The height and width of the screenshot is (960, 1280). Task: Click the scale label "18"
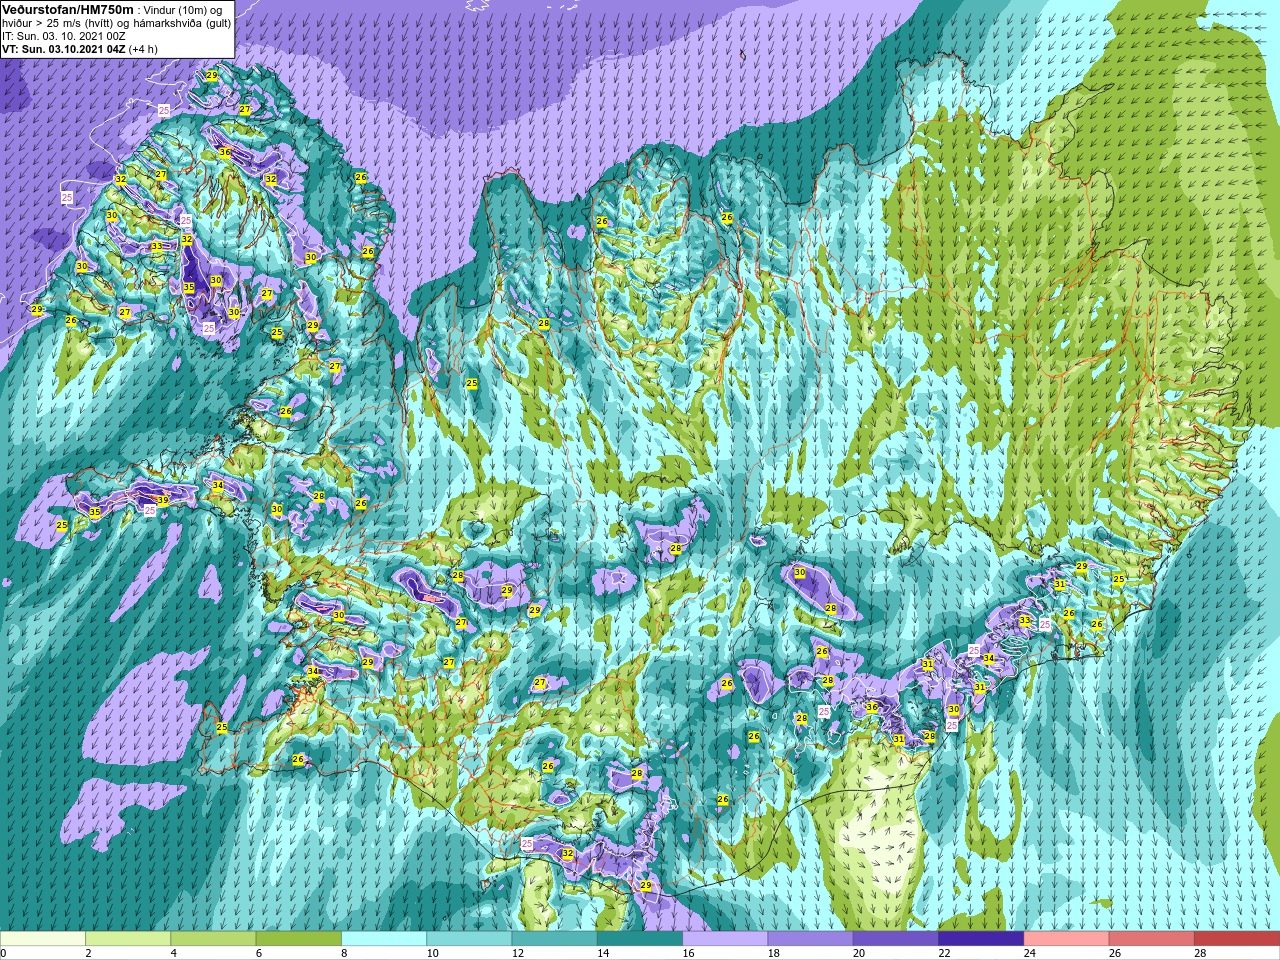pyautogui.click(x=774, y=954)
